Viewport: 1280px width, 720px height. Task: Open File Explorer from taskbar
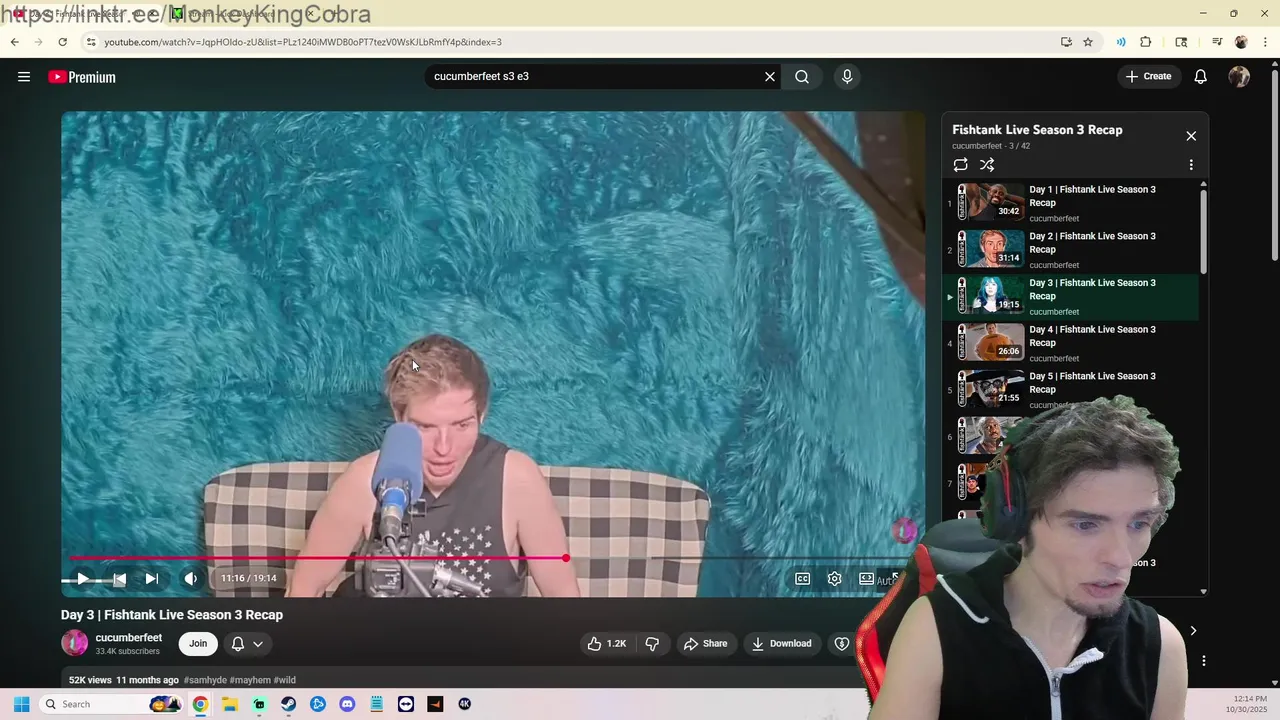point(229,704)
